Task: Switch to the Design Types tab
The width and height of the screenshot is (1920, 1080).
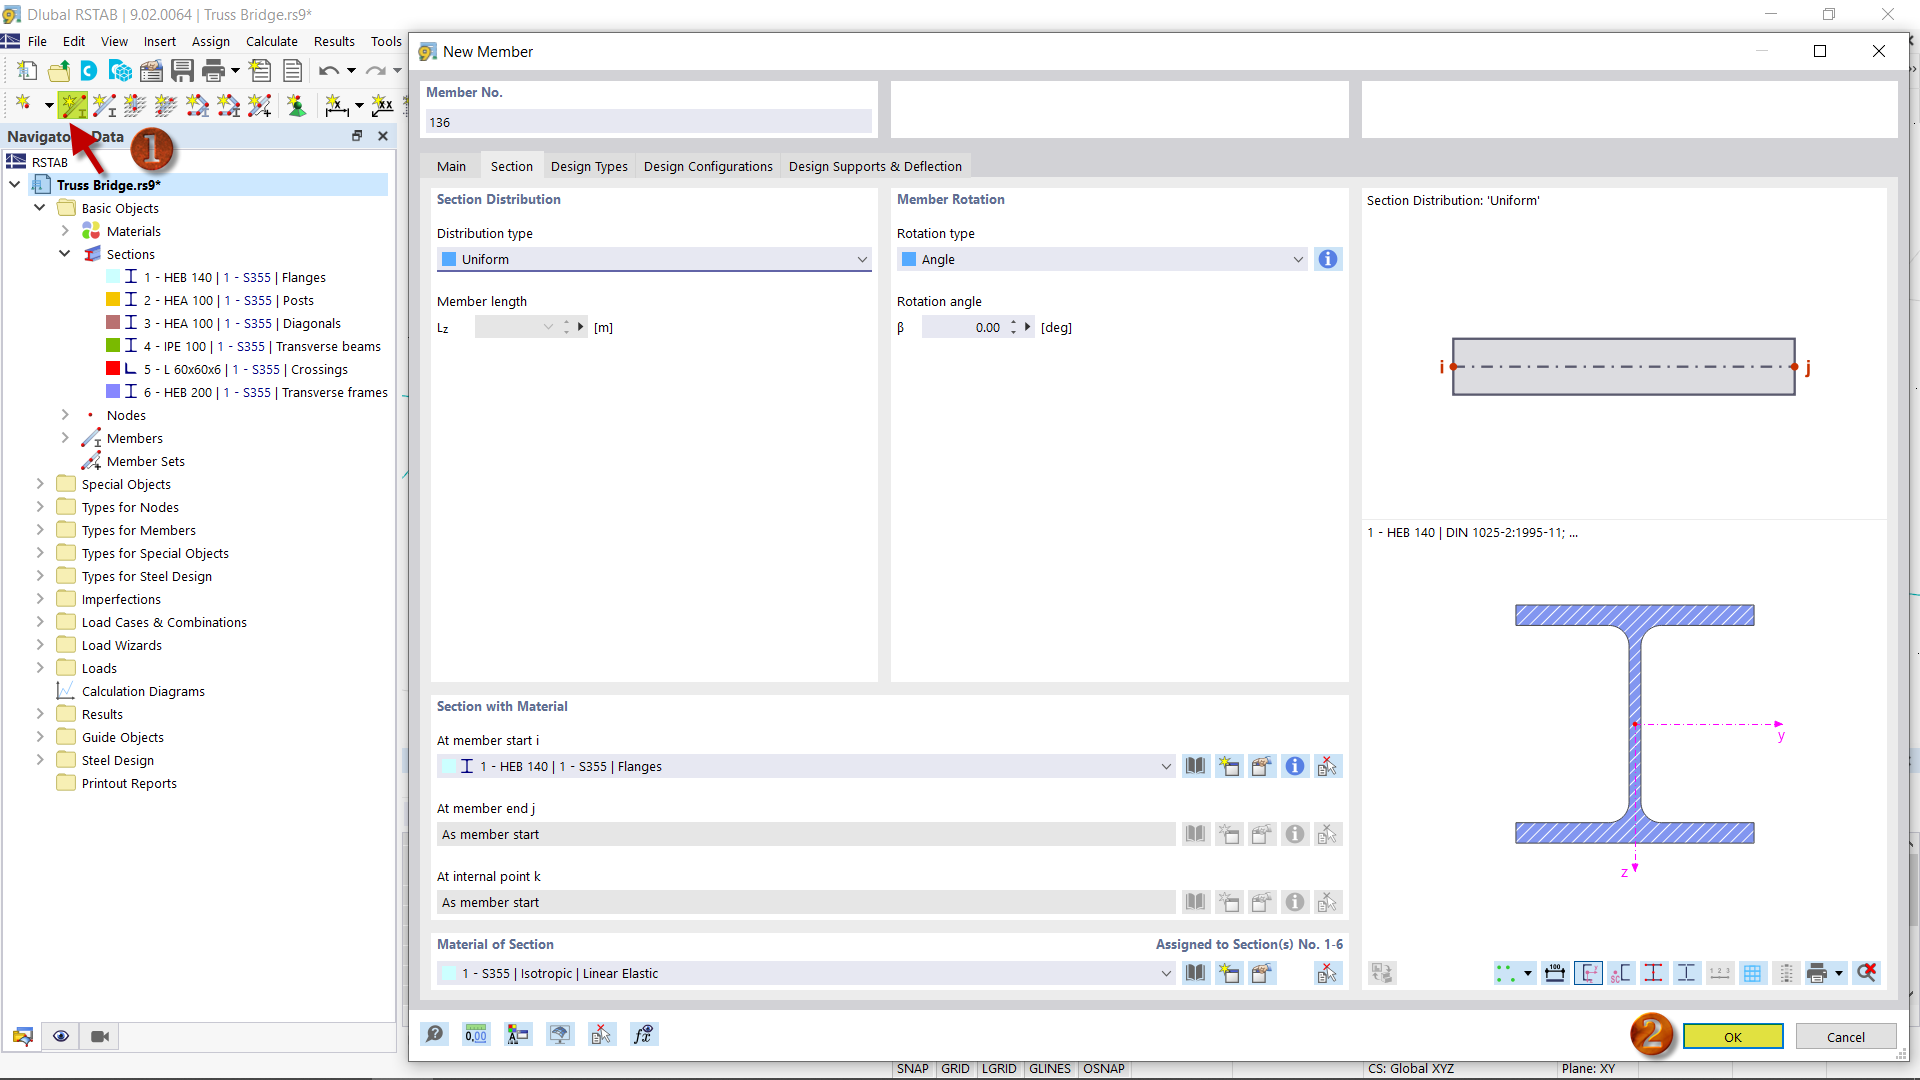Action: click(588, 165)
